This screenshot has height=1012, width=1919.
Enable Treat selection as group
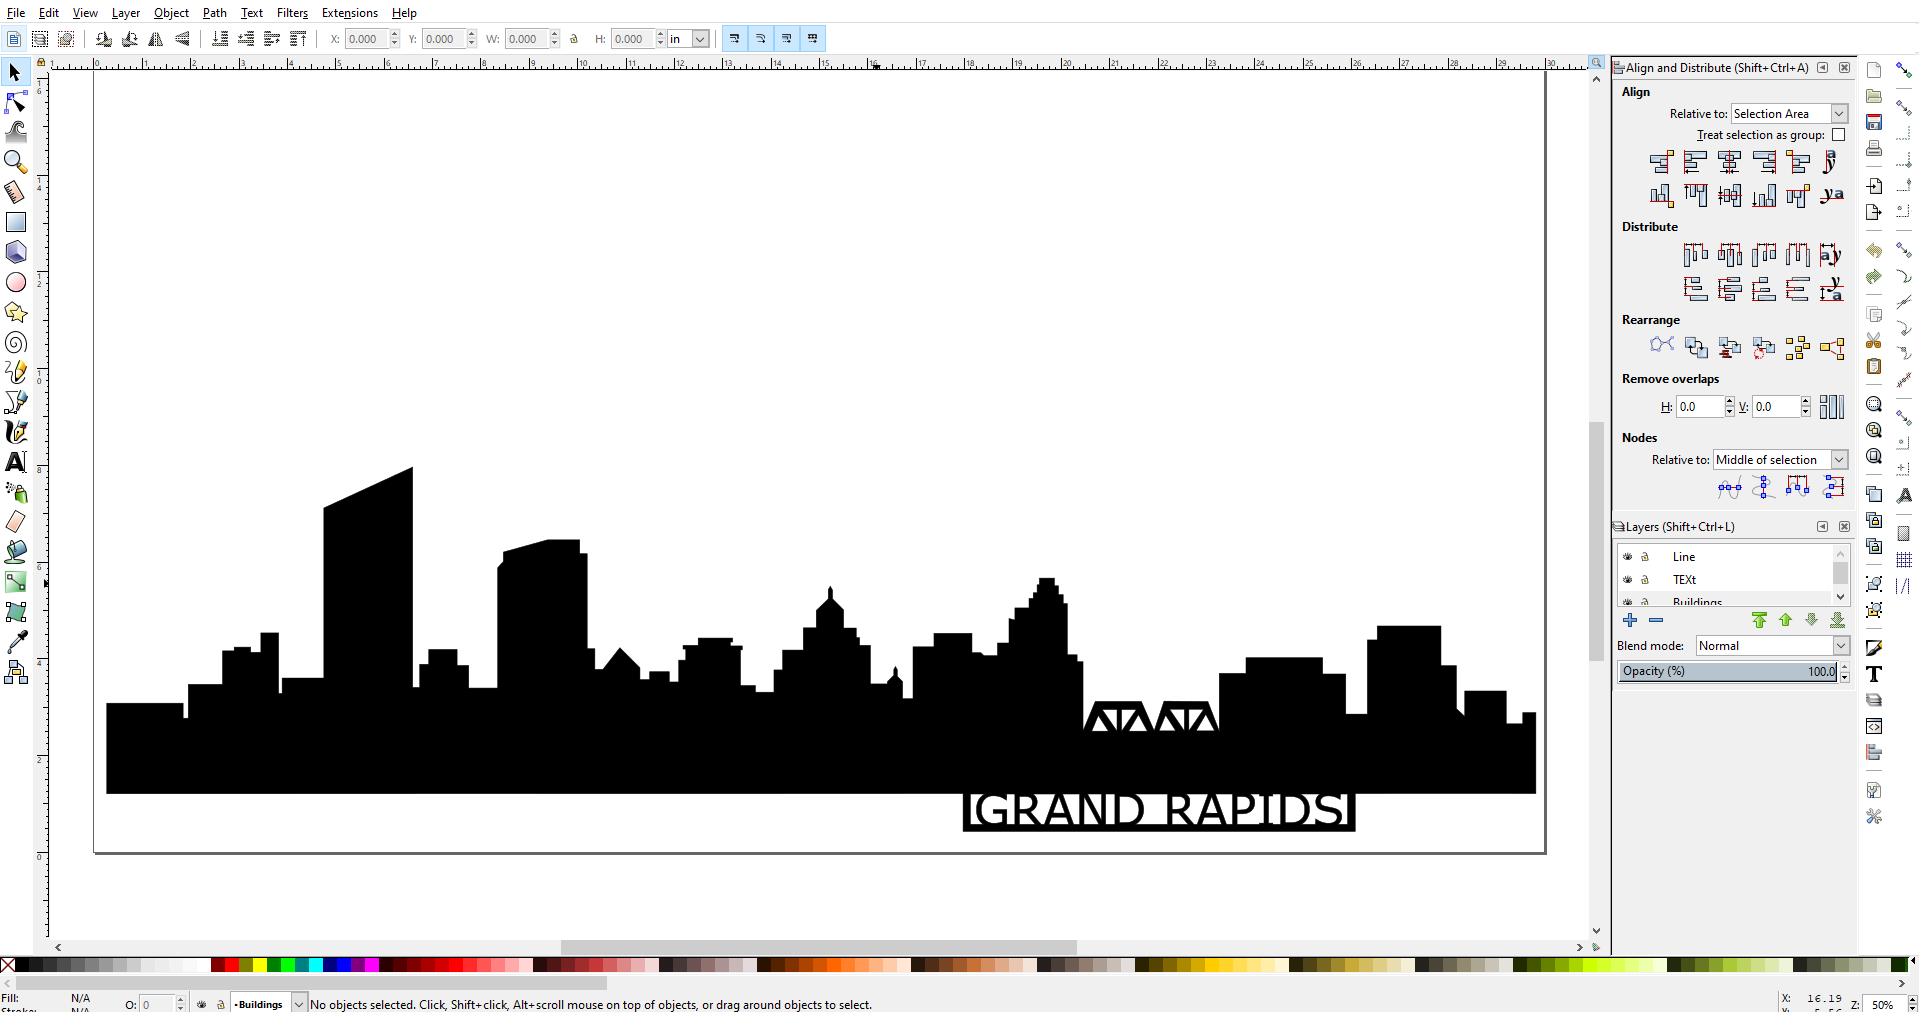tap(1841, 135)
